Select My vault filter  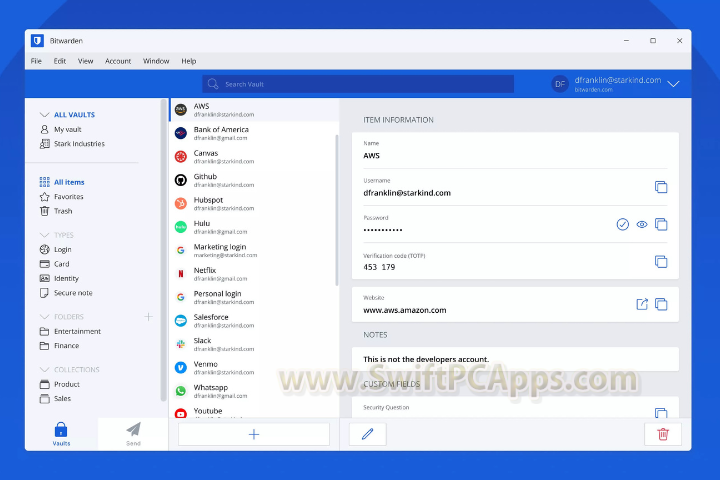(68, 130)
